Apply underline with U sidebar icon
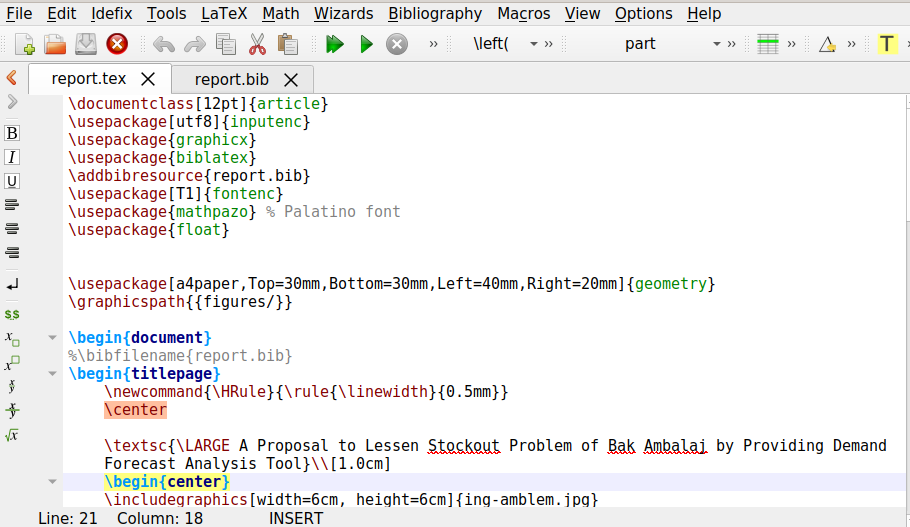The width and height of the screenshot is (910, 527). (x=12, y=181)
